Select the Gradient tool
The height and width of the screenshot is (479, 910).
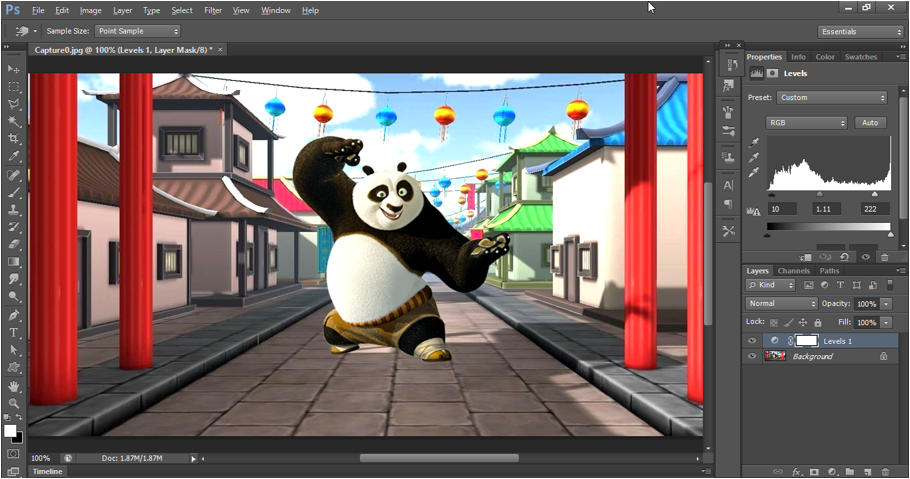click(x=13, y=262)
